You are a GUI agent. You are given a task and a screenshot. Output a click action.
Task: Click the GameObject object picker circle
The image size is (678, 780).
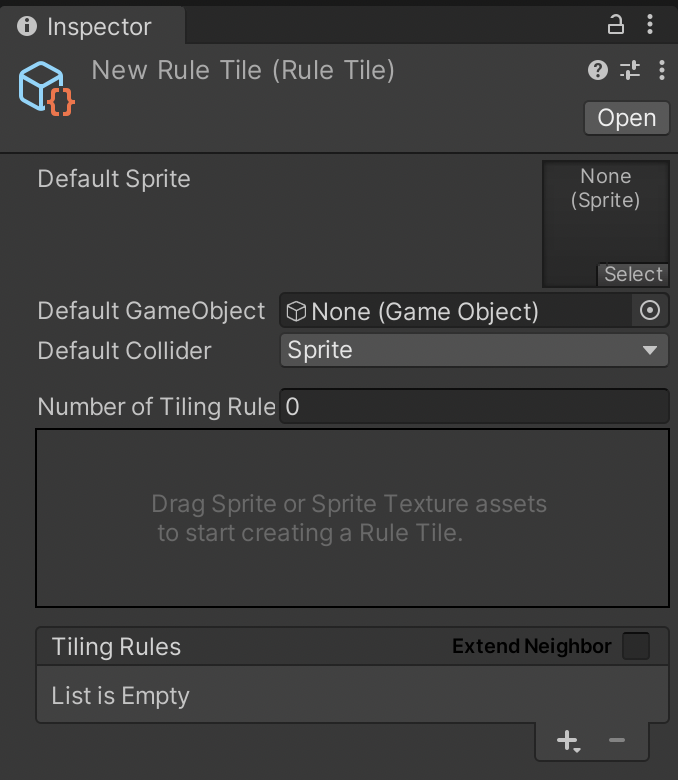click(x=650, y=310)
